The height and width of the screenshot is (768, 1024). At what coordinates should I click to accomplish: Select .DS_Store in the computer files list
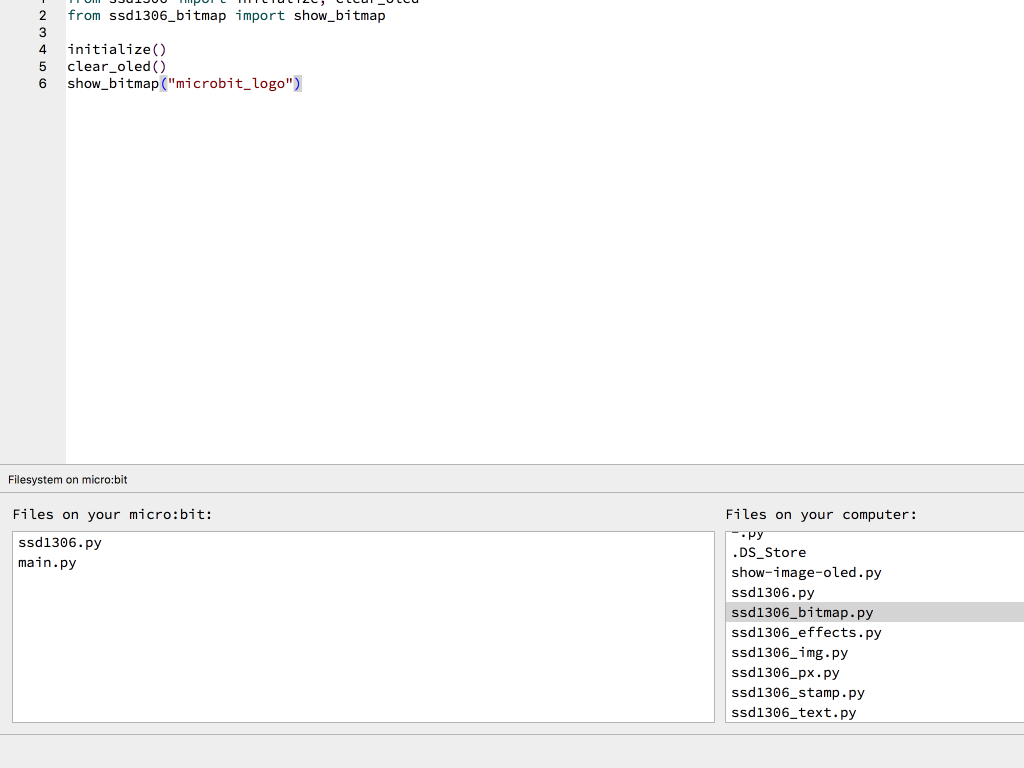point(769,552)
